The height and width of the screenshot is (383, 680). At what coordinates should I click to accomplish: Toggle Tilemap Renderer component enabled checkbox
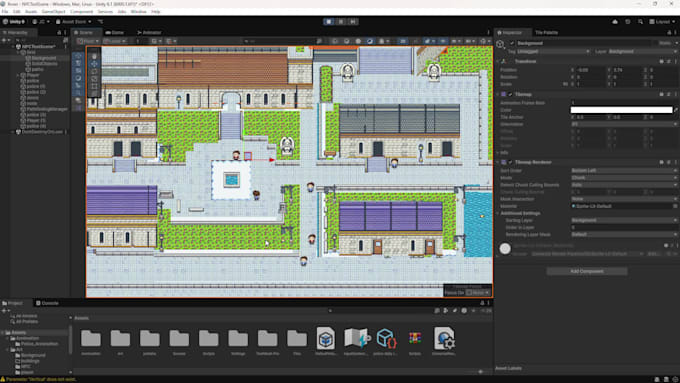pyautogui.click(x=510, y=162)
